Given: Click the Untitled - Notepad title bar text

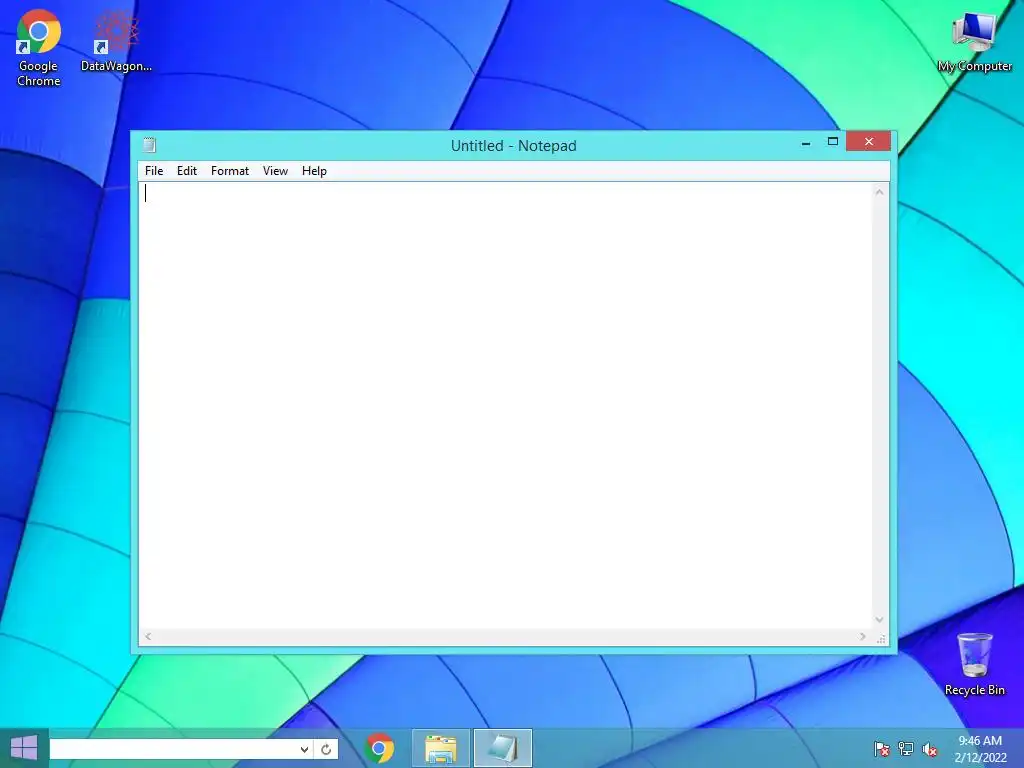Looking at the screenshot, I should pyautogui.click(x=513, y=146).
